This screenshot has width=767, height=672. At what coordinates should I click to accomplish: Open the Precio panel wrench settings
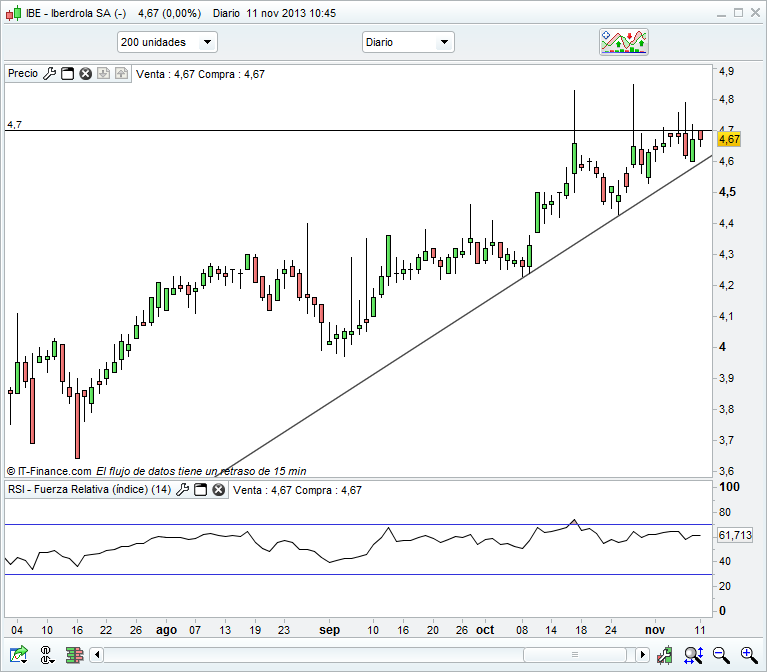tap(50, 73)
